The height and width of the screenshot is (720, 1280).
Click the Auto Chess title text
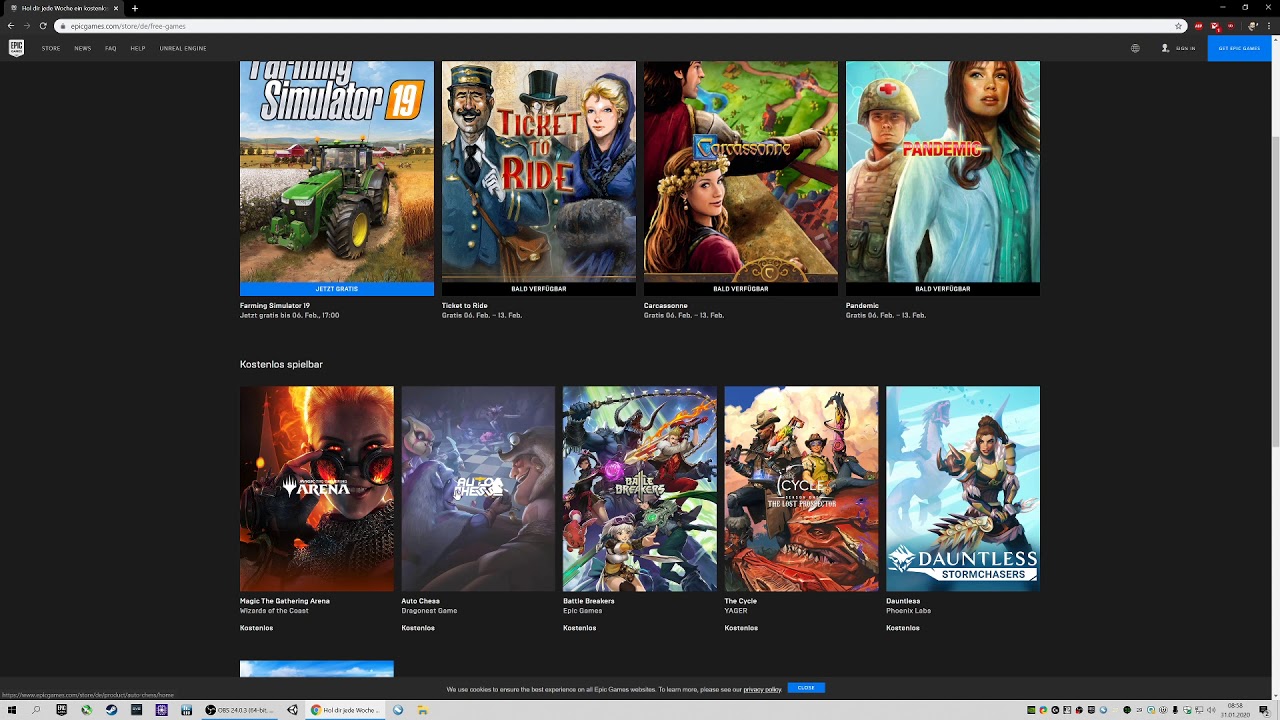pos(421,601)
